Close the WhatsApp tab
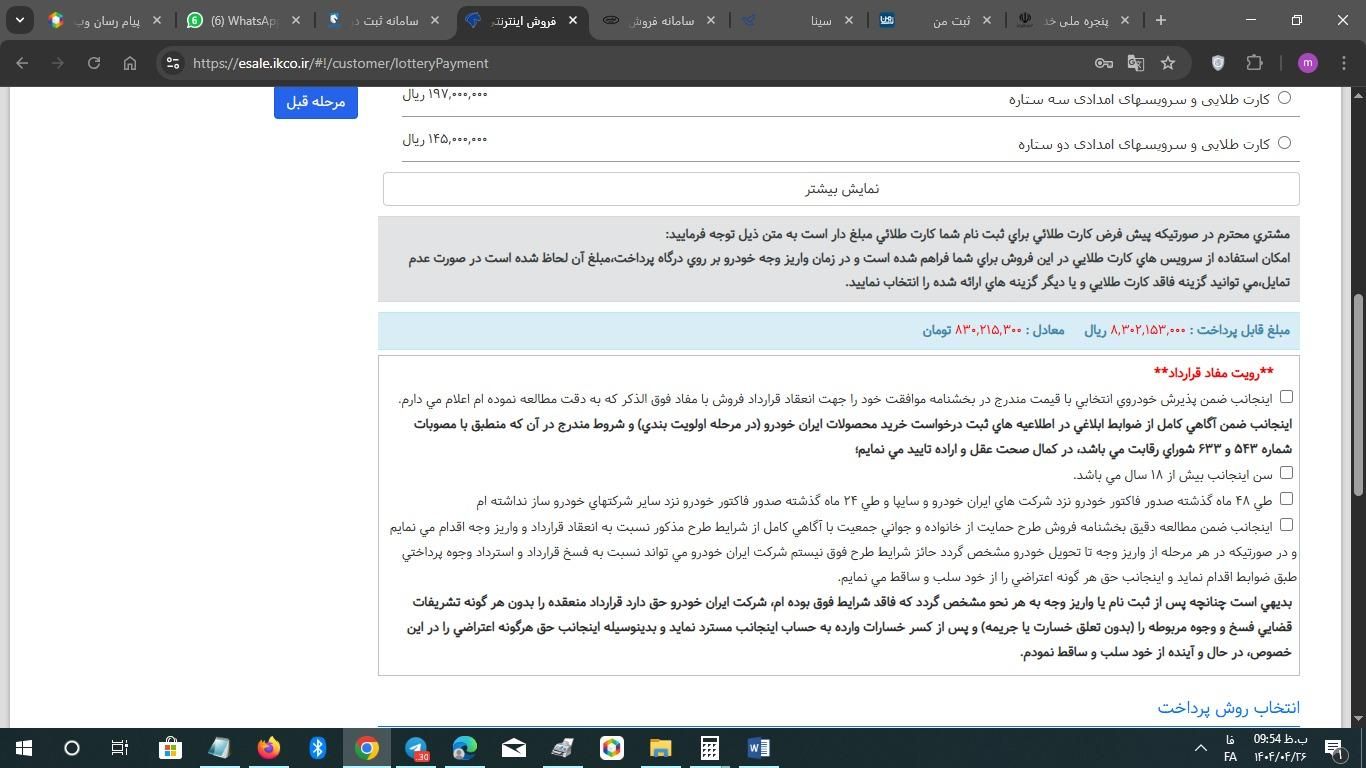1366x768 pixels. pyautogui.click(x=297, y=20)
